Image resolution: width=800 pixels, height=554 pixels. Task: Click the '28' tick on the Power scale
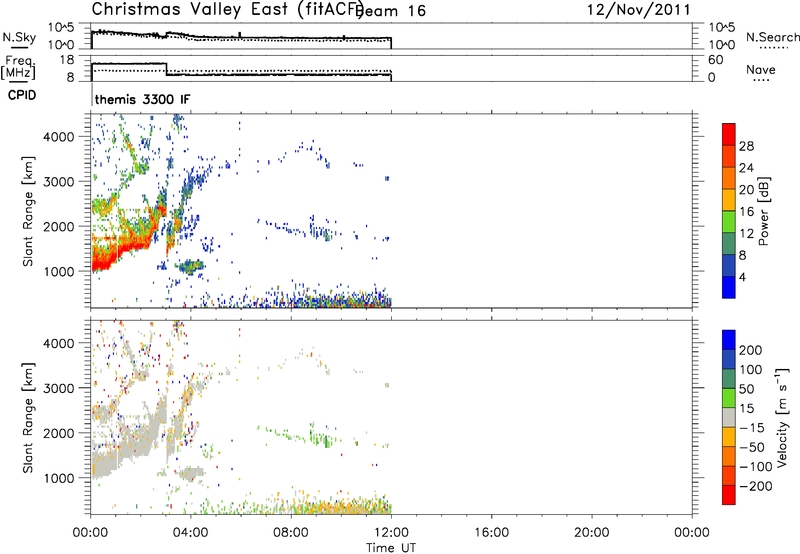tap(746, 146)
